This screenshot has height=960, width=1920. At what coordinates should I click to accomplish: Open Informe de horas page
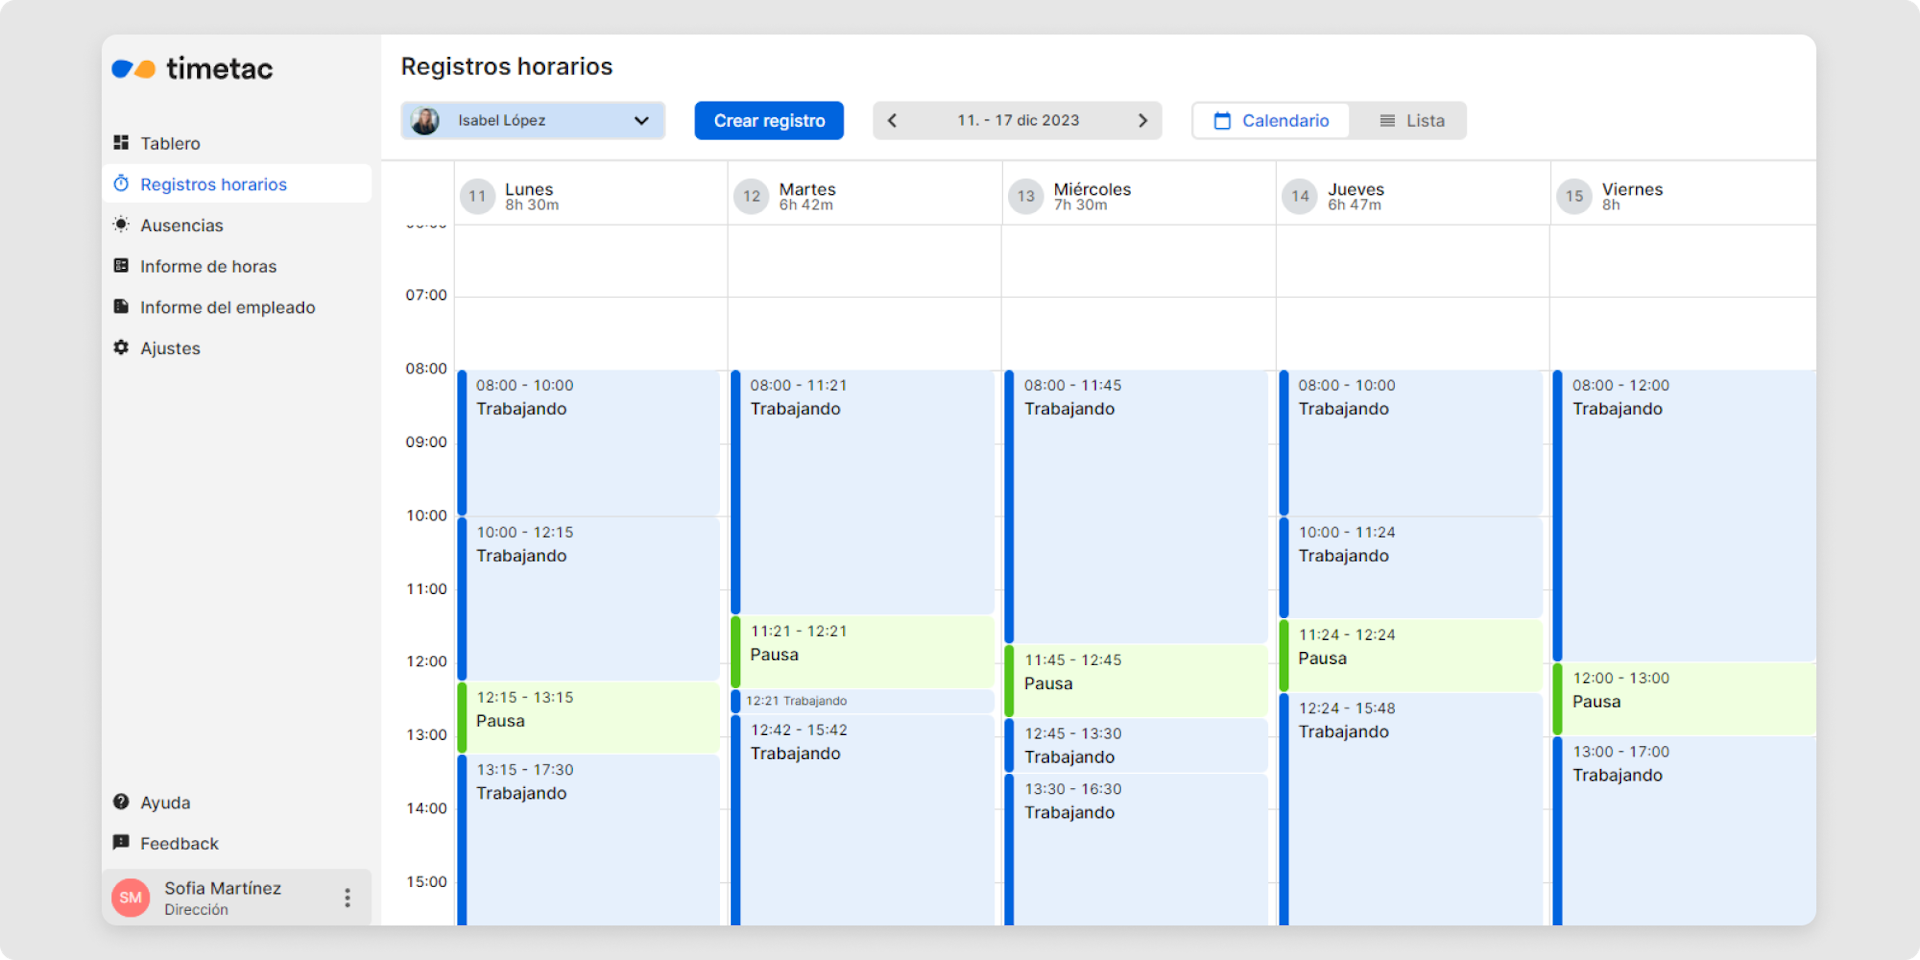pos(236,266)
